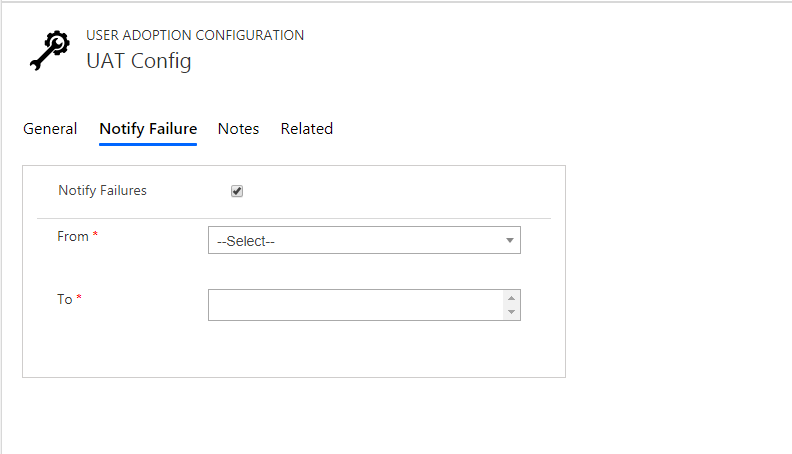This screenshot has width=792, height=454.
Task: Click the To field's down arrow
Action: [511, 312]
